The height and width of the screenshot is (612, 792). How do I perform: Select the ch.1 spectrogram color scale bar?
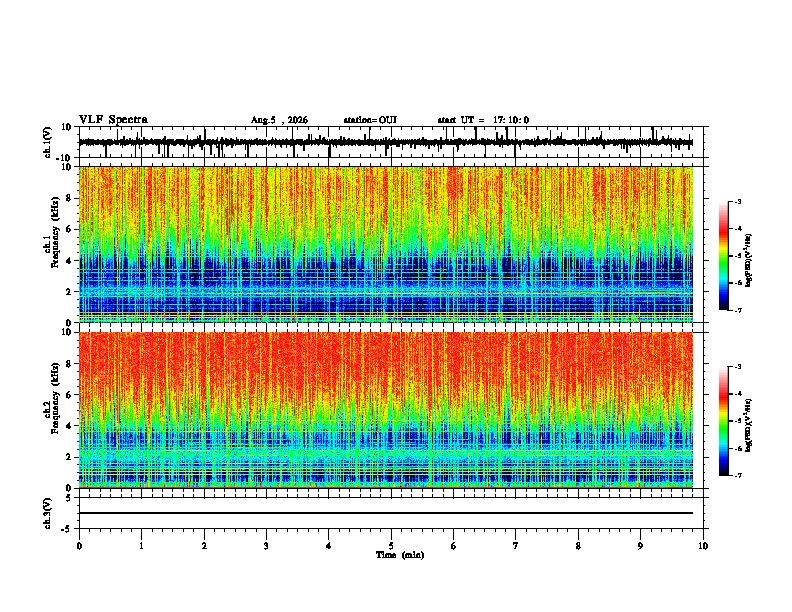pyautogui.click(x=723, y=256)
